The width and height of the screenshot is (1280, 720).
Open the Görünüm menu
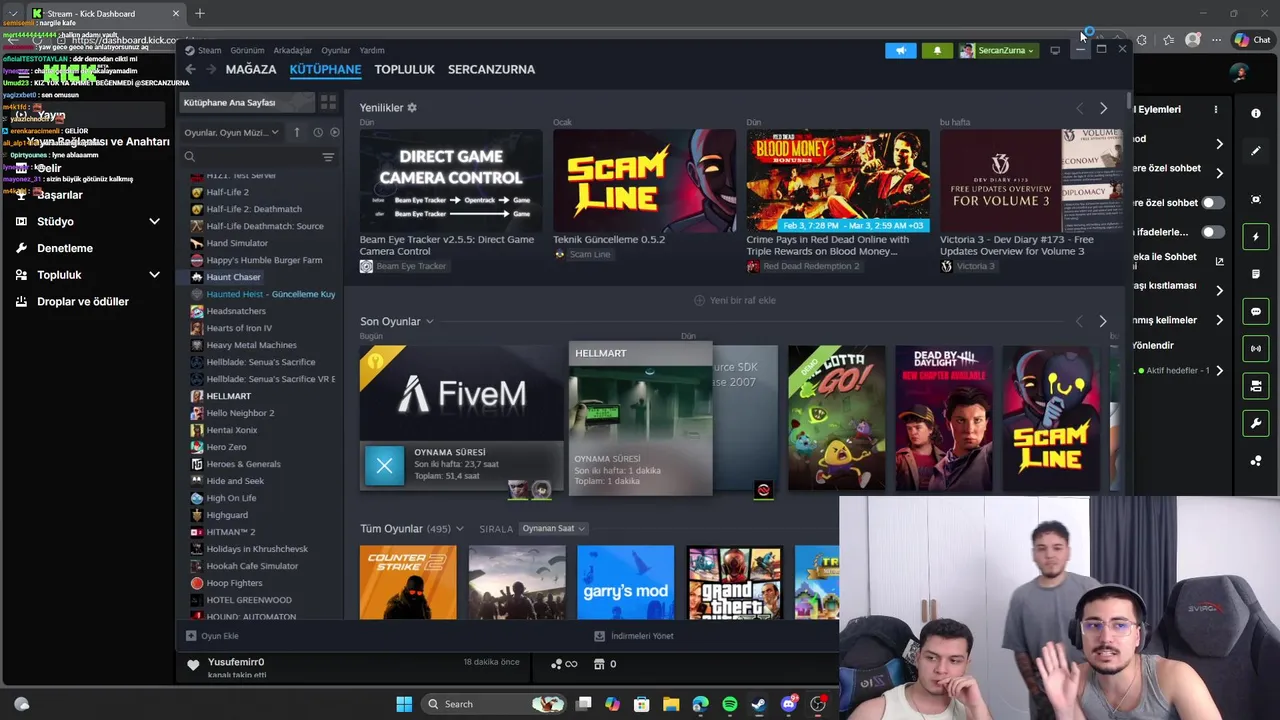pyautogui.click(x=247, y=50)
